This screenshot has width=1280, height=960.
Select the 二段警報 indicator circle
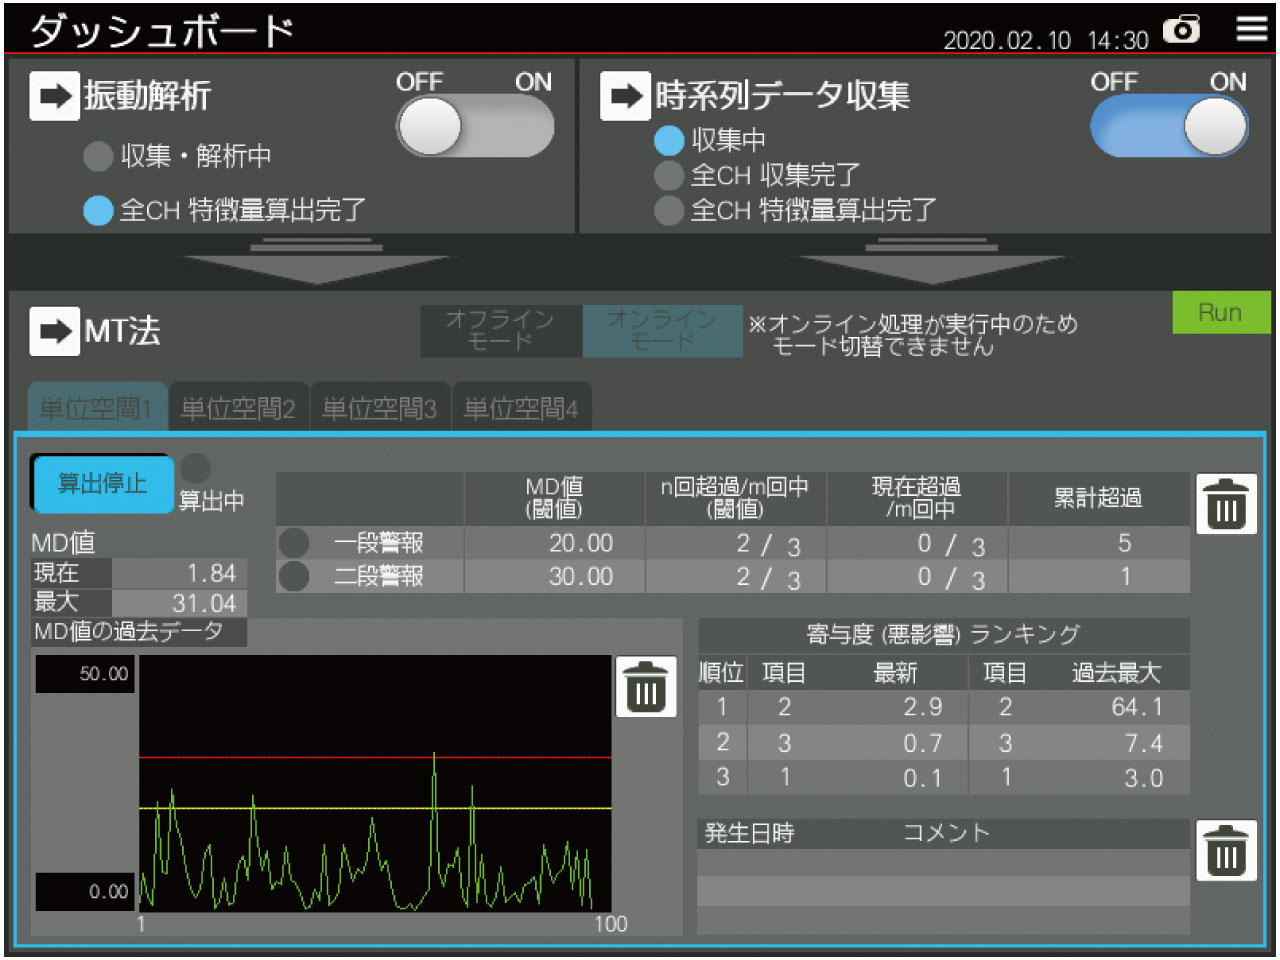point(293,577)
